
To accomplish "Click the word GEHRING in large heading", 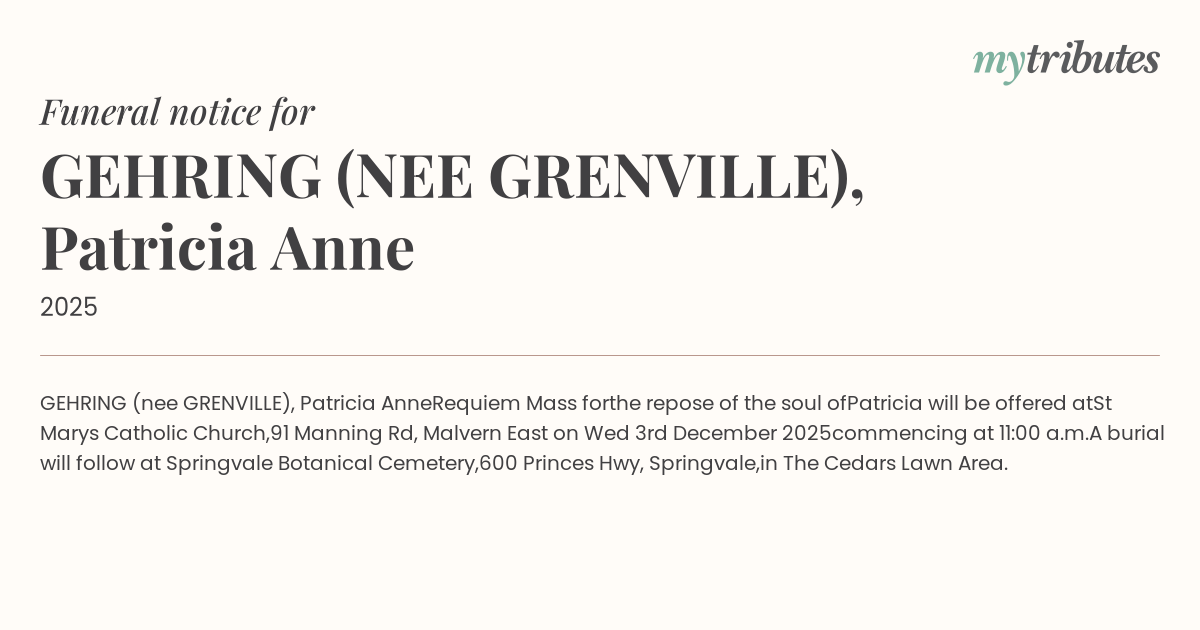I will point(181,176).
